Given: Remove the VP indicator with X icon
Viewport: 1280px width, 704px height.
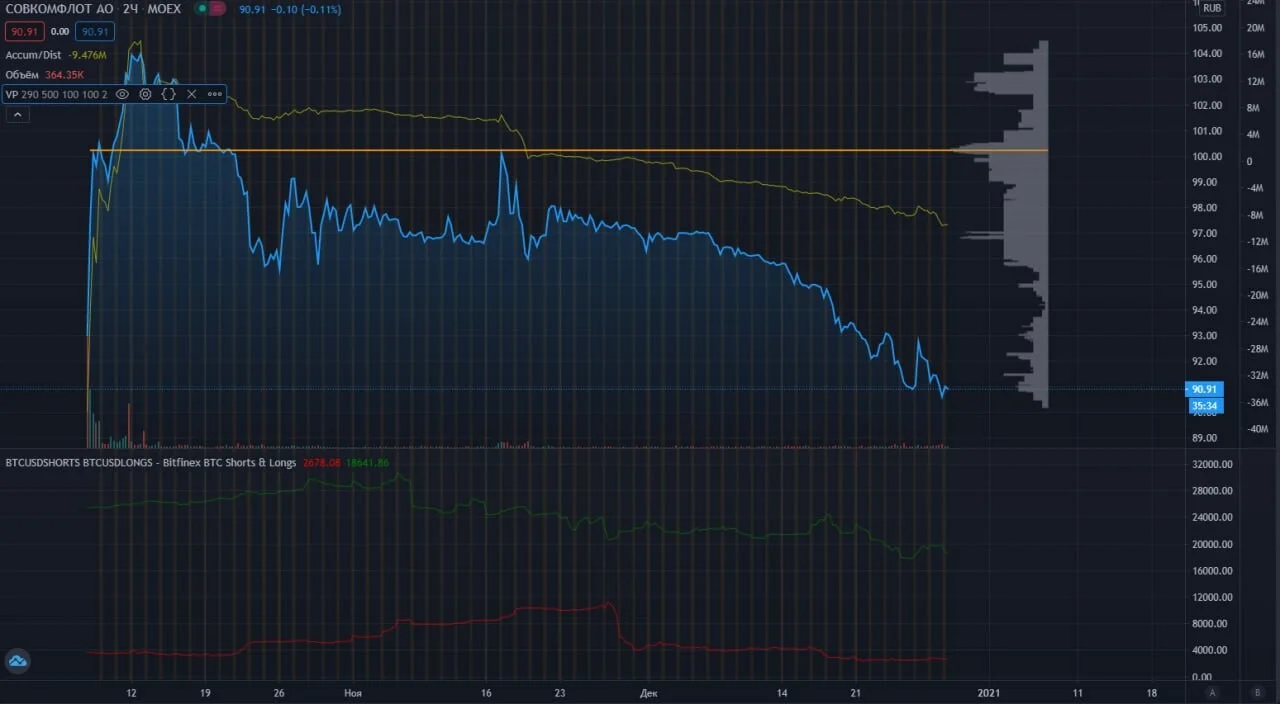Looking at the screenshot, I should pos(192,94).
